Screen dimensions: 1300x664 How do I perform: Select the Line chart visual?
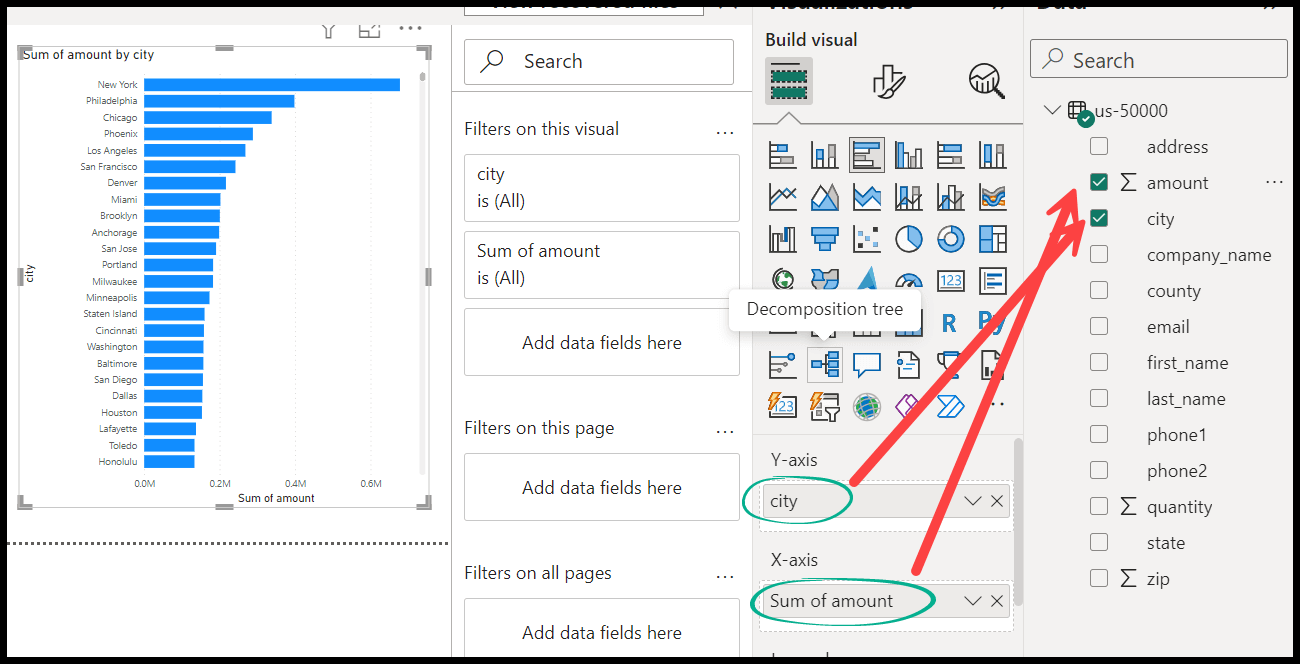(782, 197)
